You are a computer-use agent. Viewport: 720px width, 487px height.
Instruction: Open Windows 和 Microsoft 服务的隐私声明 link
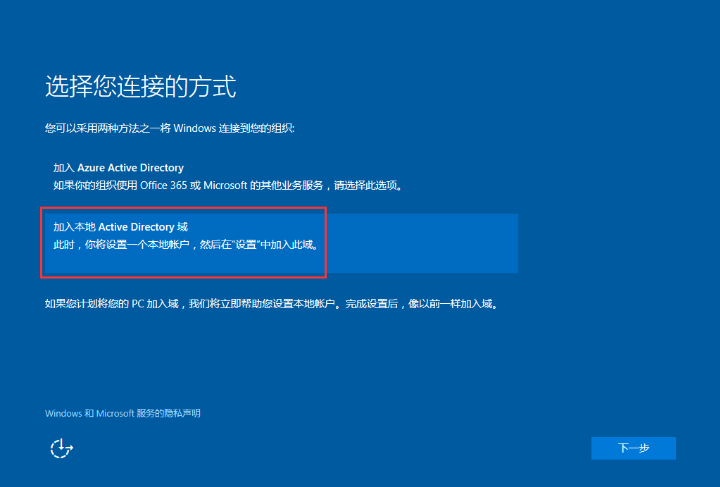click(x=123, y=413)
